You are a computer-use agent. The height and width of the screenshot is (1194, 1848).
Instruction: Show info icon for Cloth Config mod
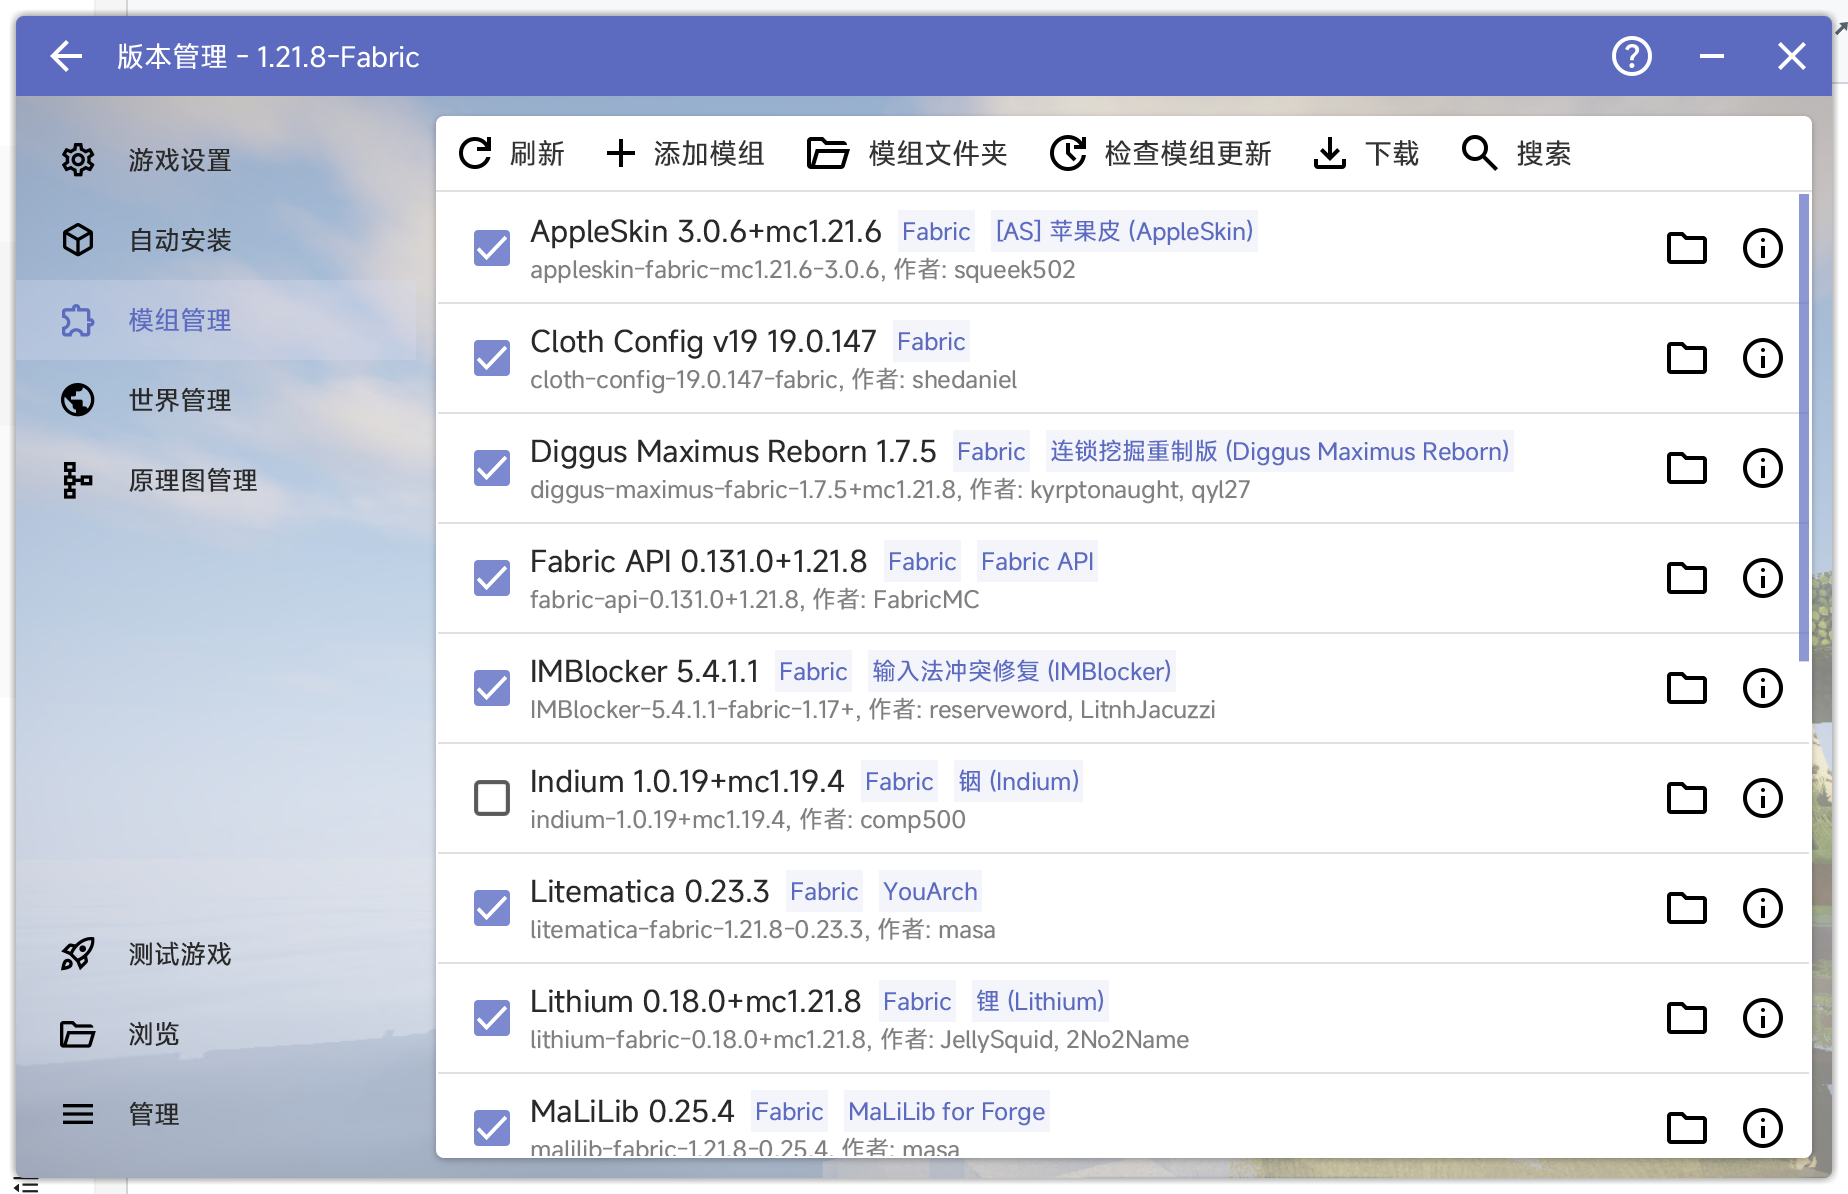(x=1762, y=358)
